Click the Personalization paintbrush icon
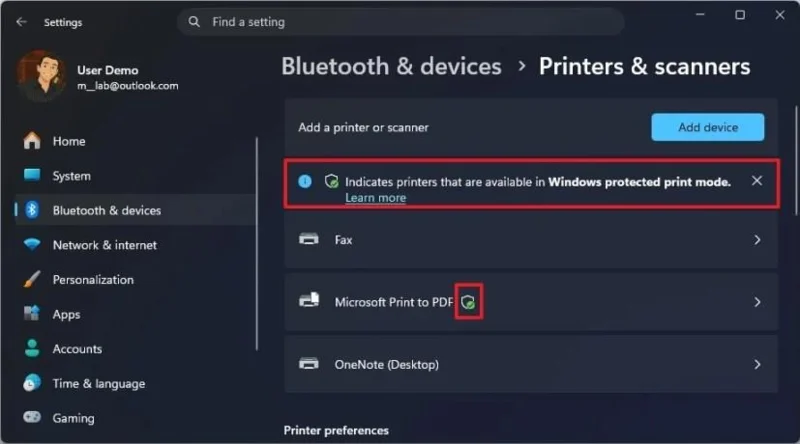Image resolution: width=800 pixels, height=444 pixels. point(32,279)
